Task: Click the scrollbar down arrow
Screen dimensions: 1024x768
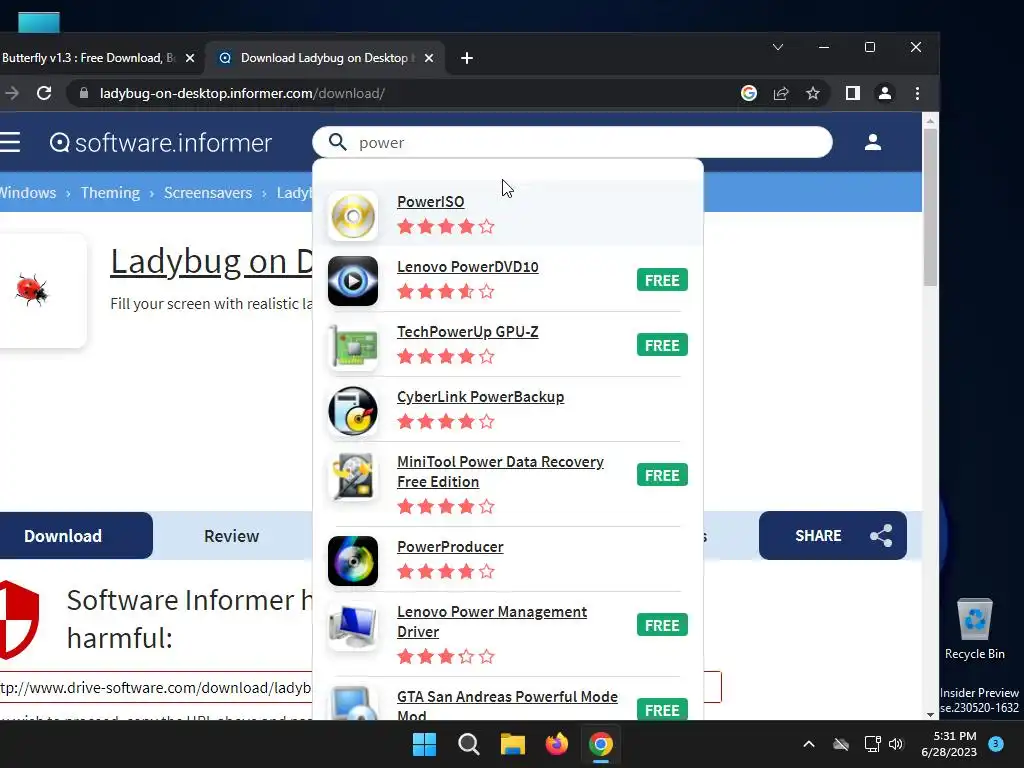Action: [930, 714]
